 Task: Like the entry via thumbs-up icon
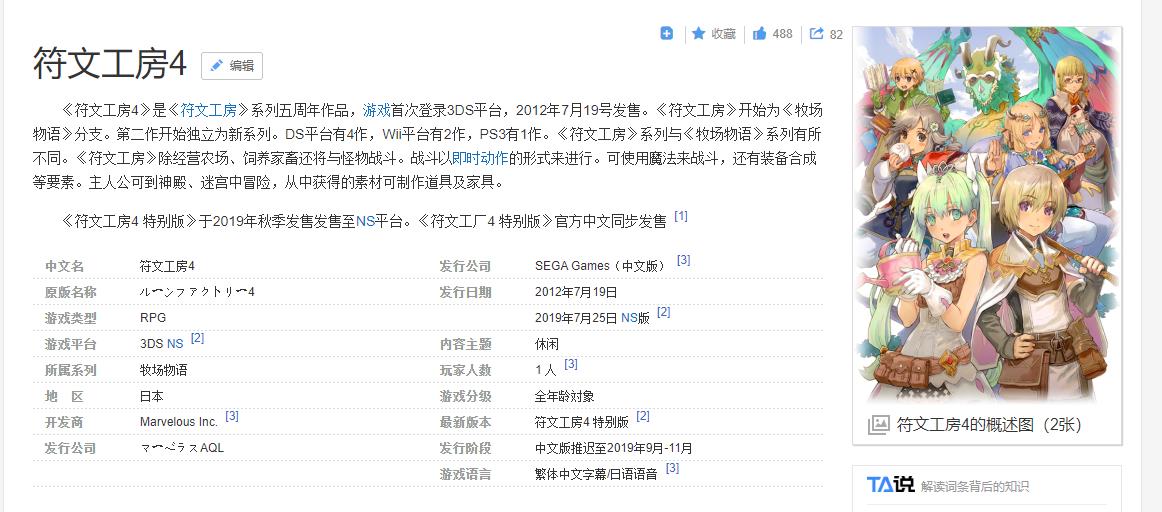click(x=760, y=33)
